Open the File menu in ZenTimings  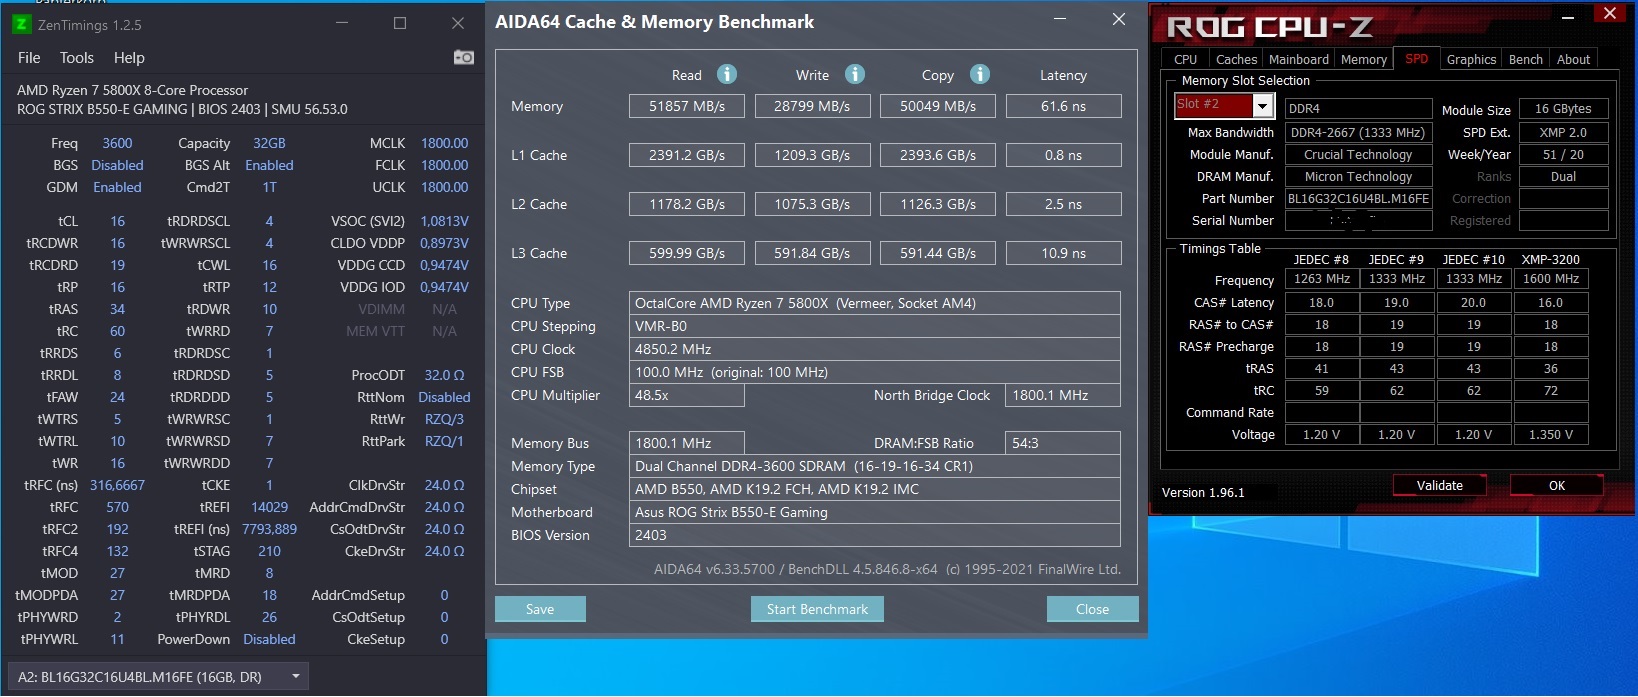pyautogui.click(x=29, y=58)
